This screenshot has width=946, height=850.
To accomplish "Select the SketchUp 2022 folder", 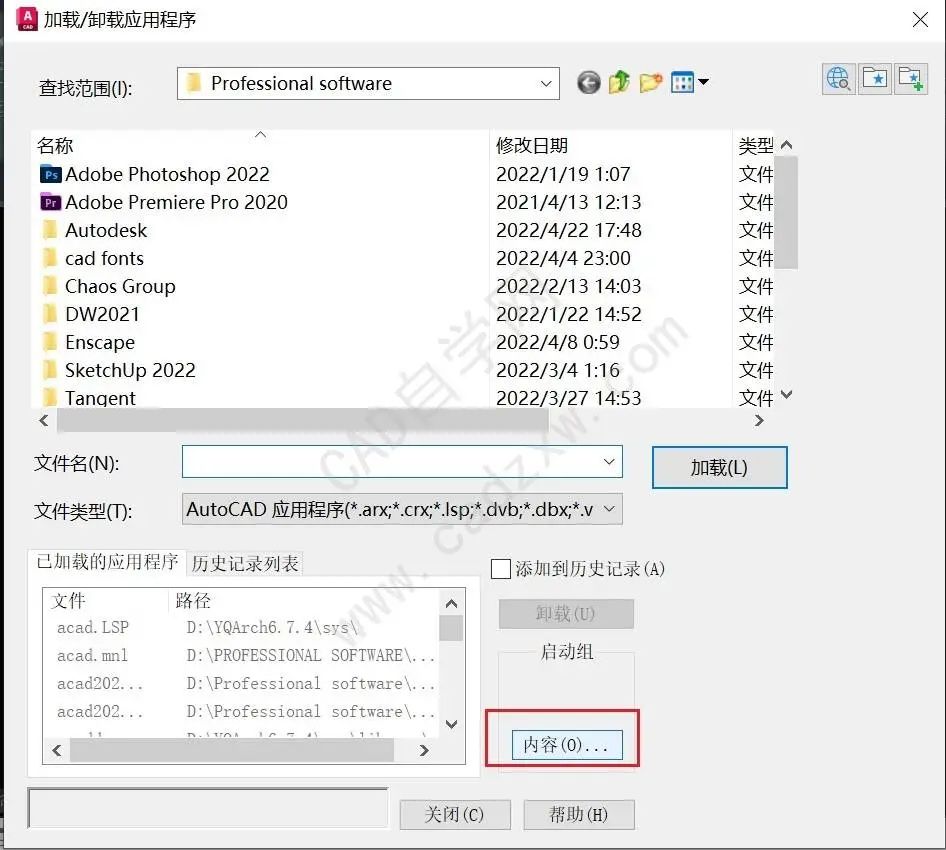I will click(x=118, y=370).
